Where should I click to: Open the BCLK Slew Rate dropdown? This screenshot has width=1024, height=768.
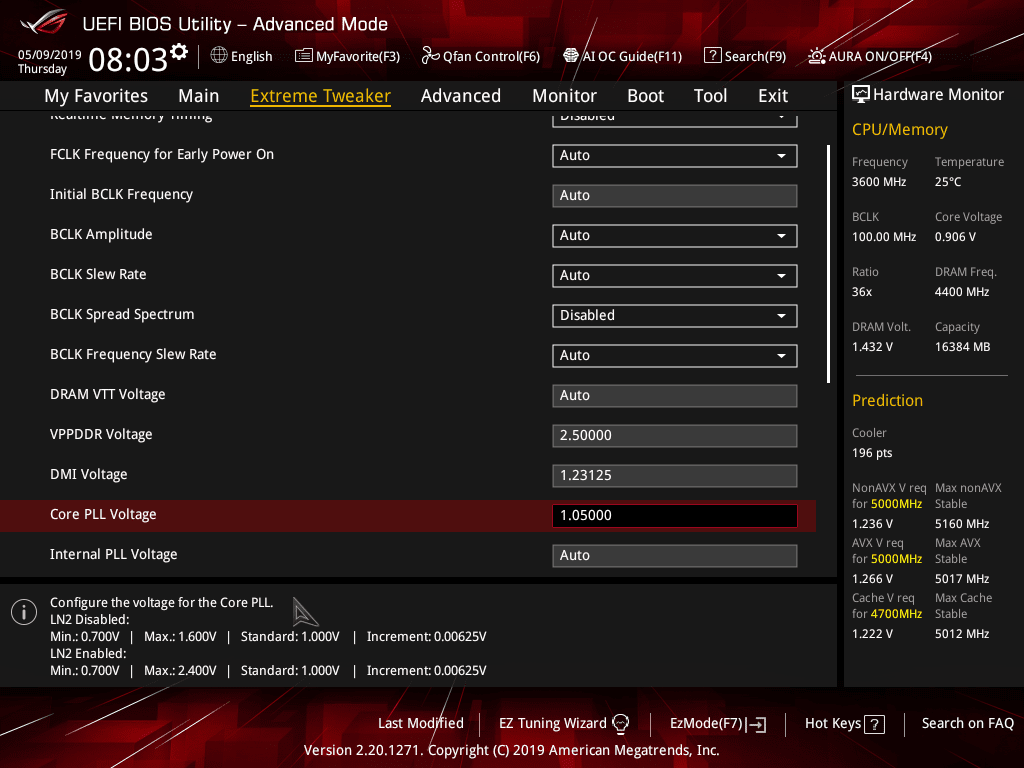click(675, 276)
